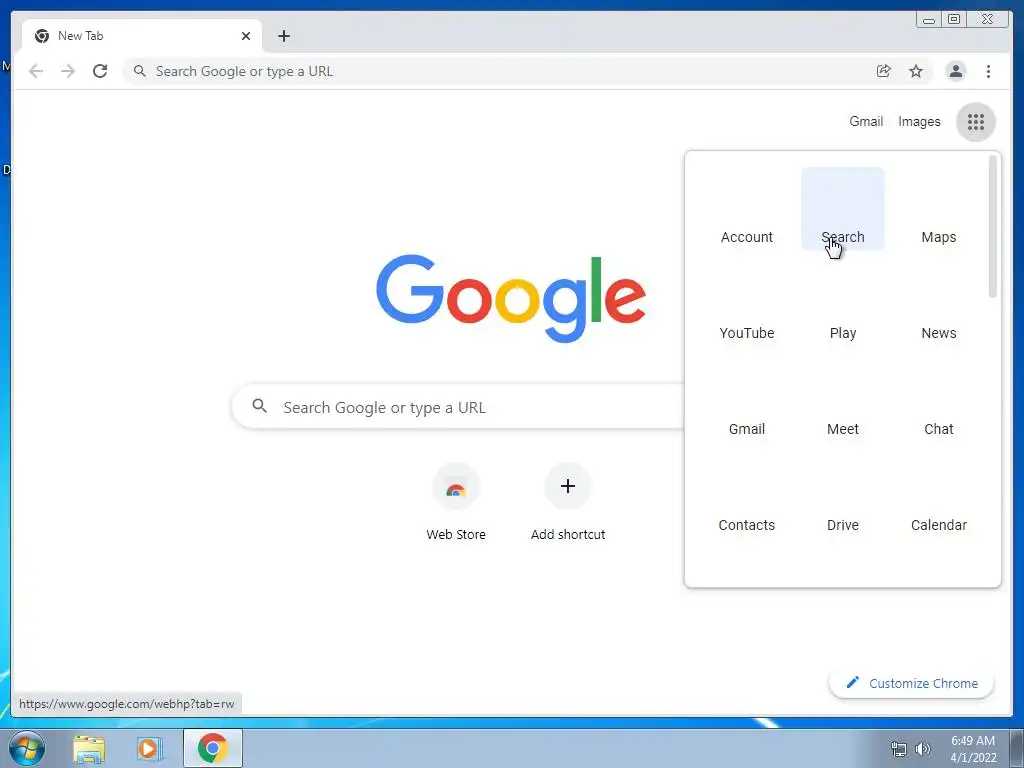Viewport: 1024px width, 768px height.
Task: Open the Google apps grid icon
Action: tap(976, 121)
